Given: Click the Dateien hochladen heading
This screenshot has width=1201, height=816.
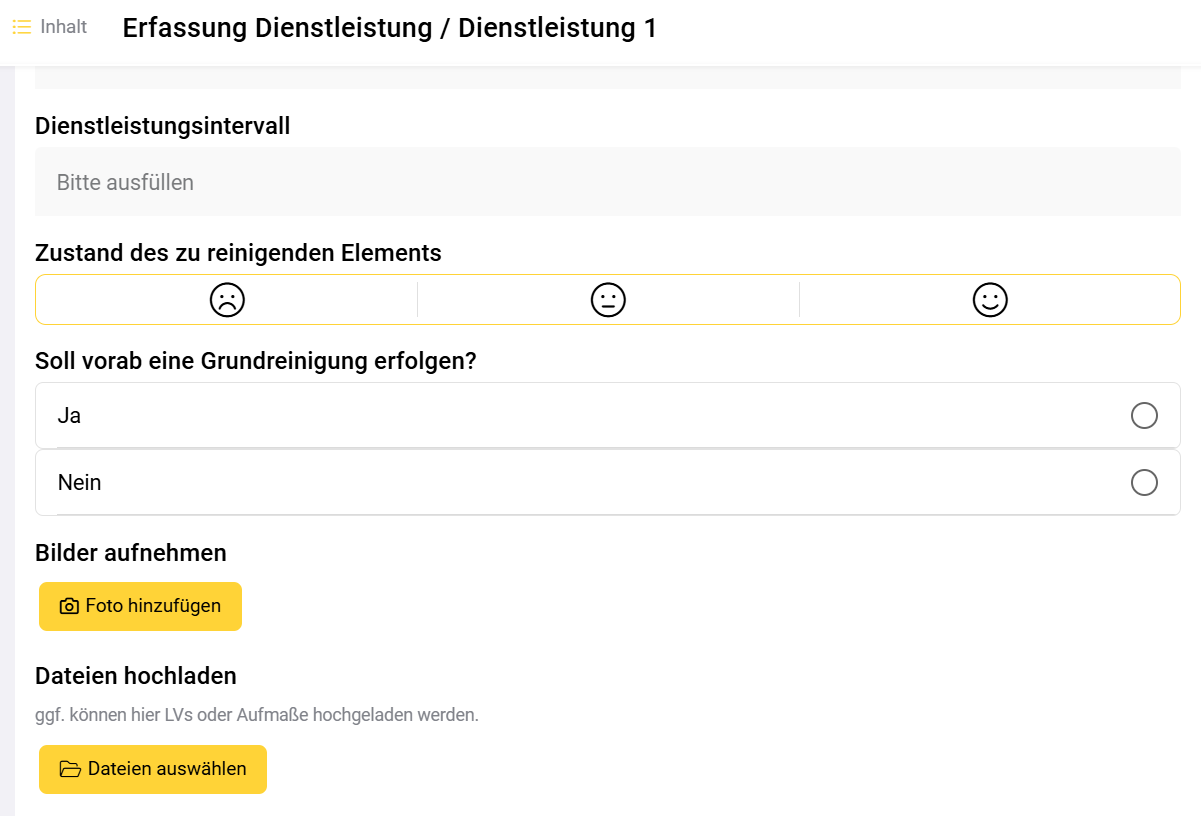Looking at the screenshot, I should click(136, 676).
